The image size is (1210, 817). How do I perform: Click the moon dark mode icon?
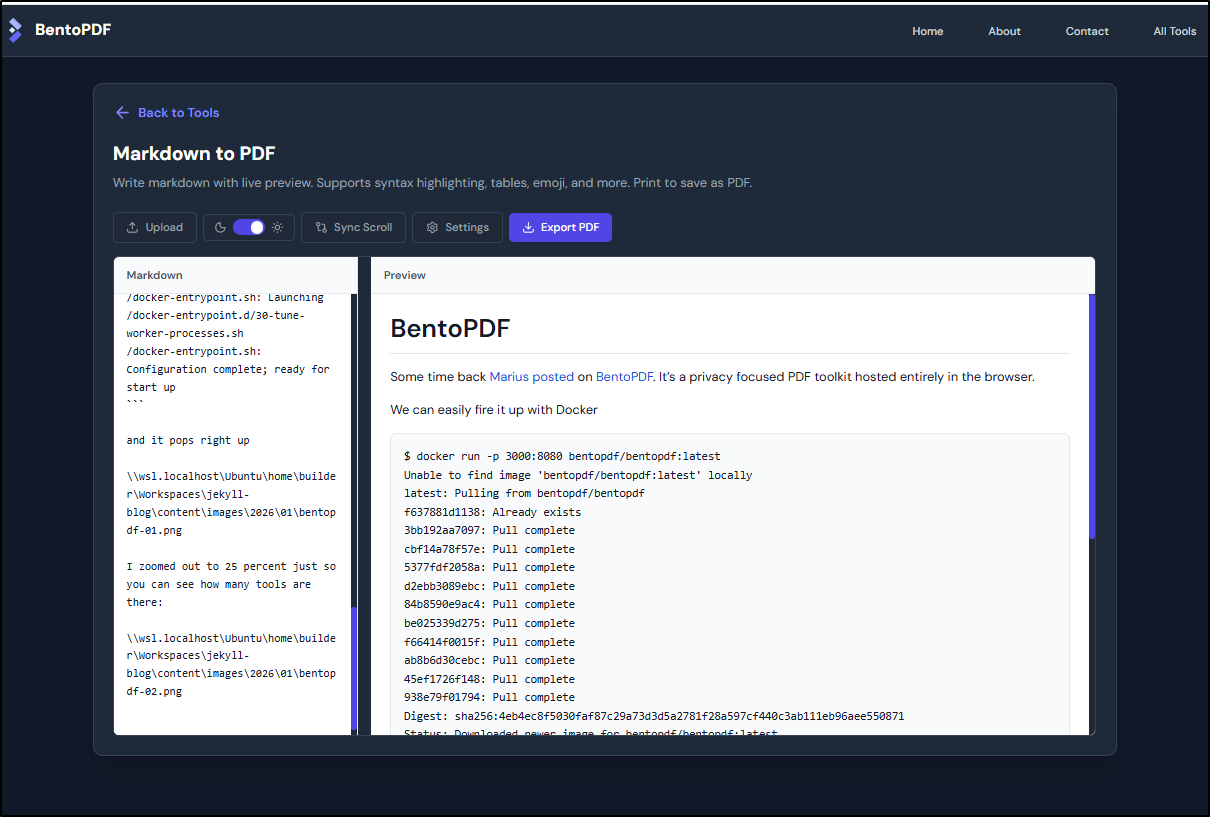point(219,228)
